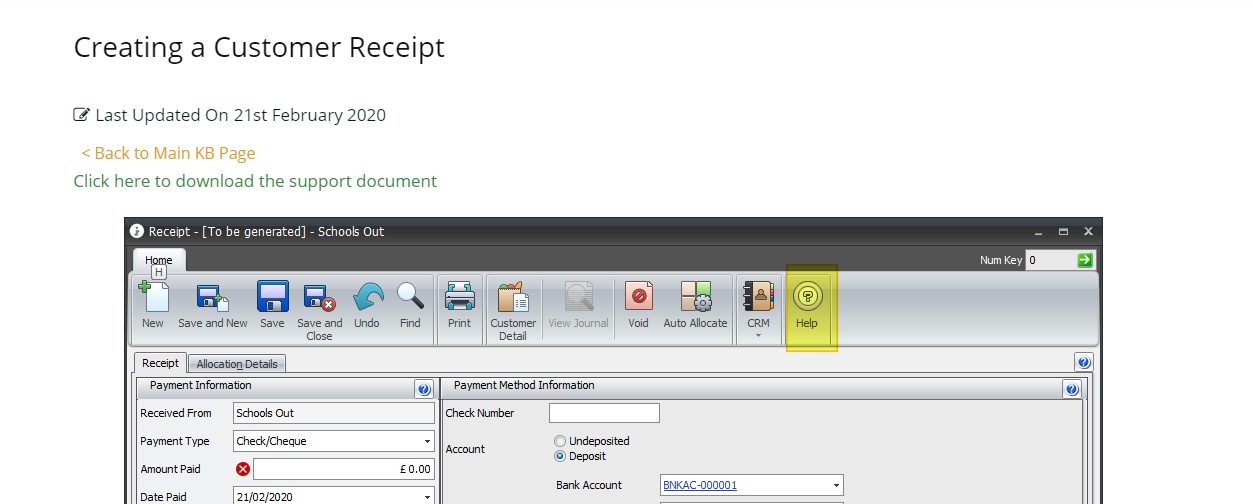Open Find with the magnifier icon
Image resolution: width=1253 pixels, height=504 pixels.
coord(410,297)
